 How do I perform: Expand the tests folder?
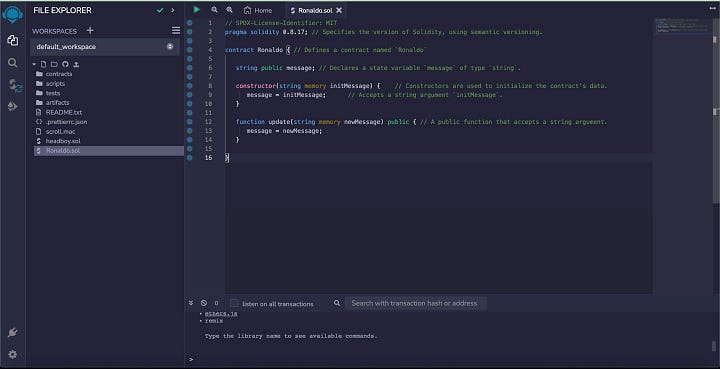pyautogui.click(x=53, y=93)
